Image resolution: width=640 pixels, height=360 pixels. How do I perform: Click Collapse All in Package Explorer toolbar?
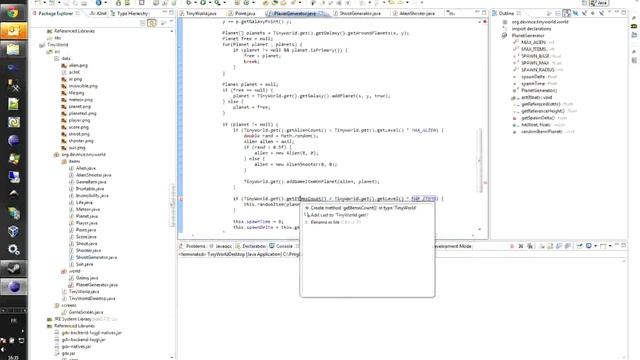(x=142, y=23)
